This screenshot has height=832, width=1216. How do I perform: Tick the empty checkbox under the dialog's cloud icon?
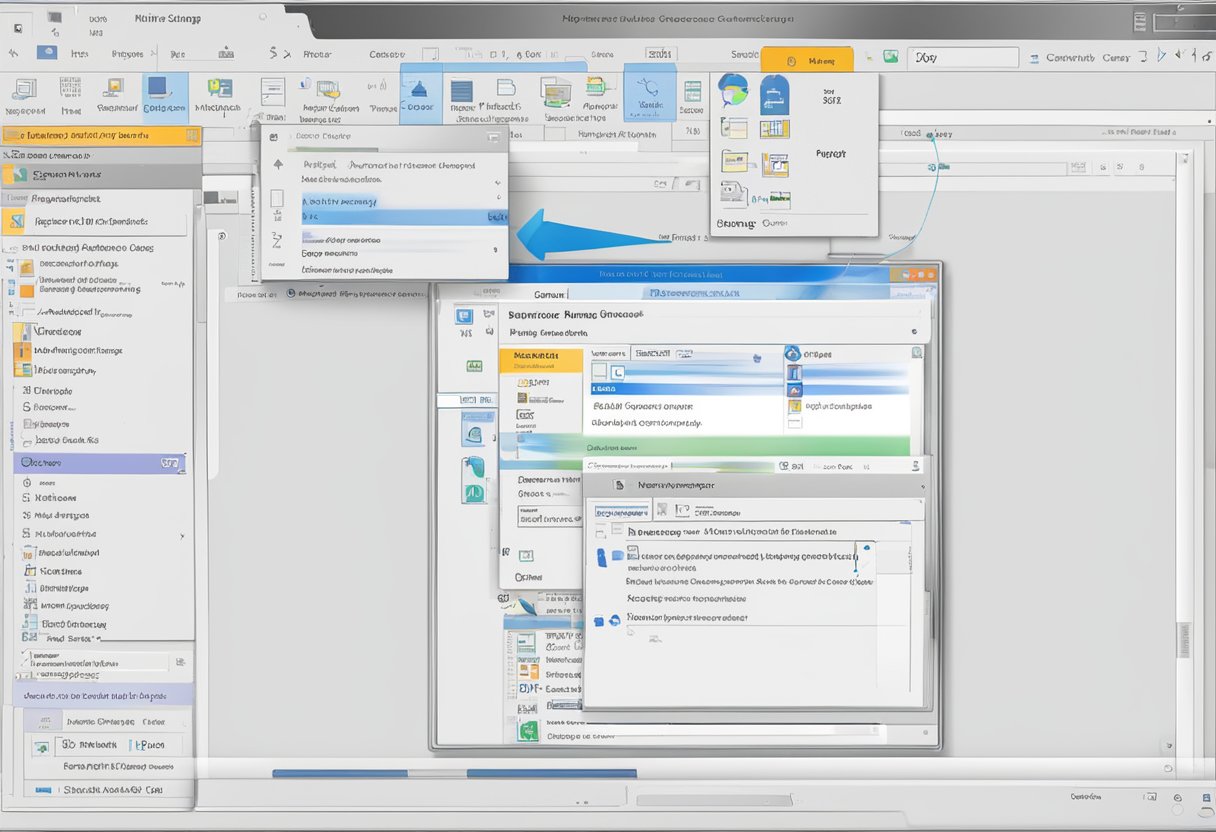coord(794,423)
